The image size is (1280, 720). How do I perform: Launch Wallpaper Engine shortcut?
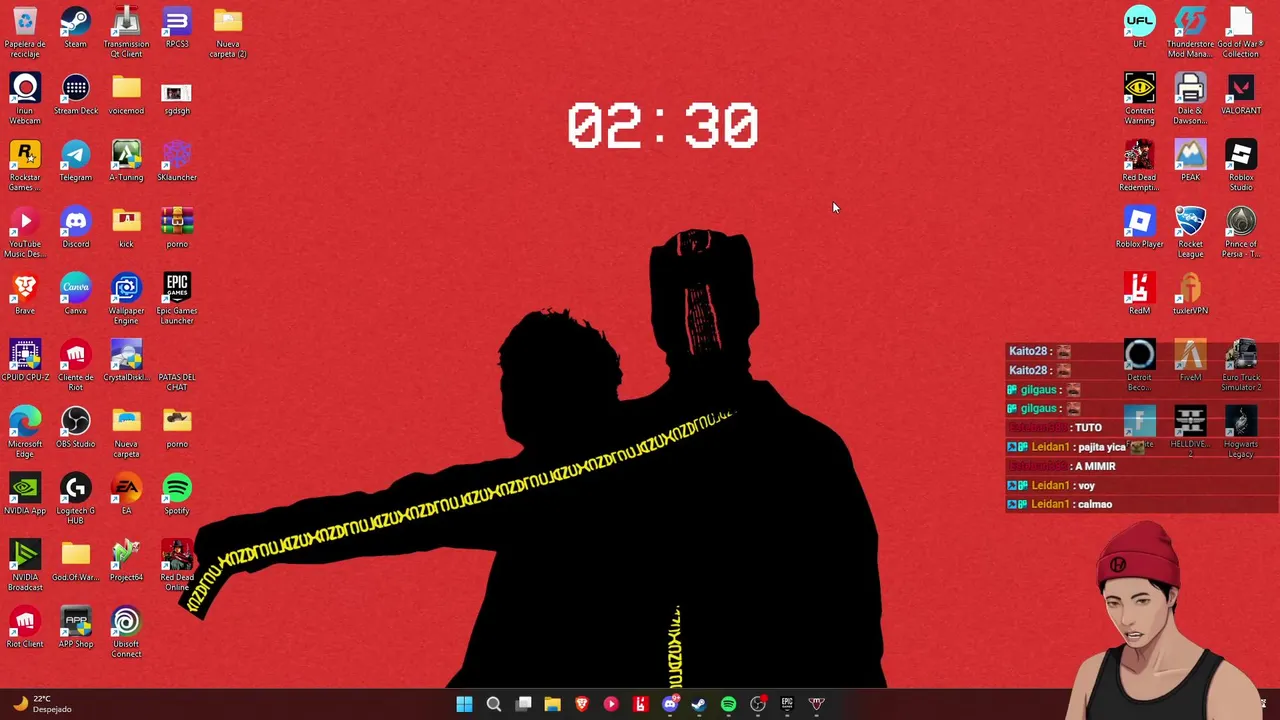pyautogui.click(x=126, y=299)
